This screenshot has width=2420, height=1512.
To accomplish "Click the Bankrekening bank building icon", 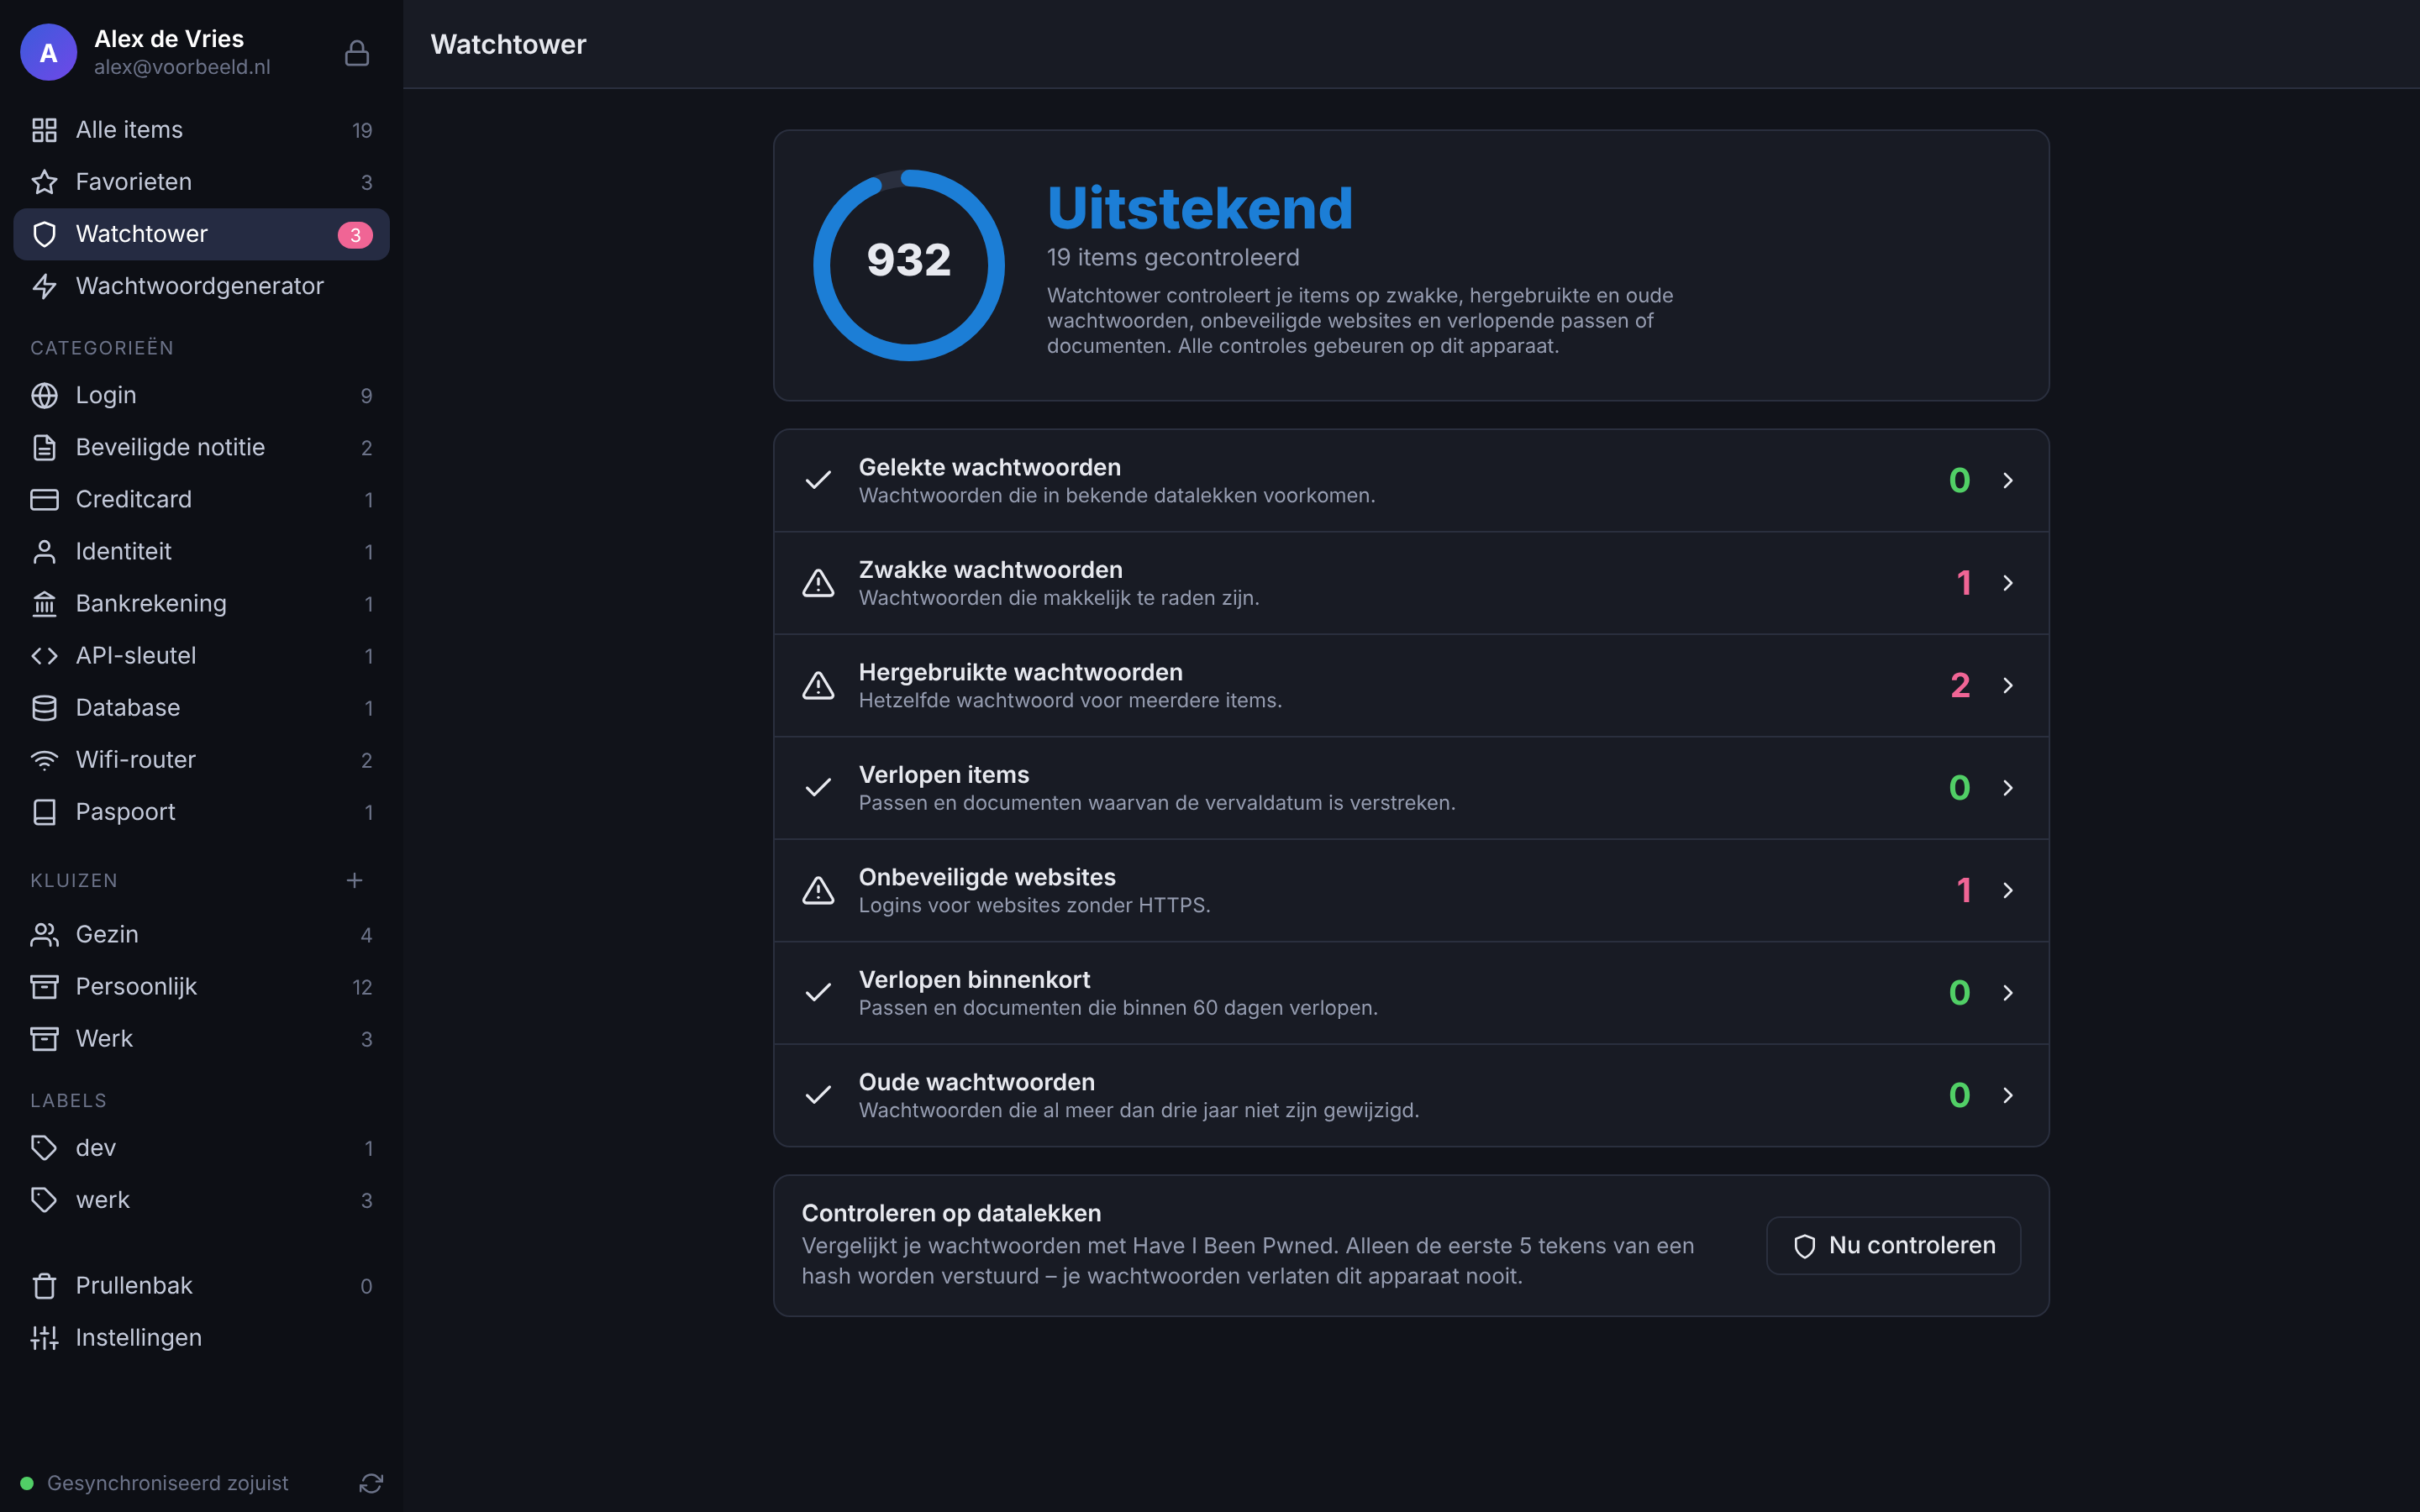I will 44,604.
